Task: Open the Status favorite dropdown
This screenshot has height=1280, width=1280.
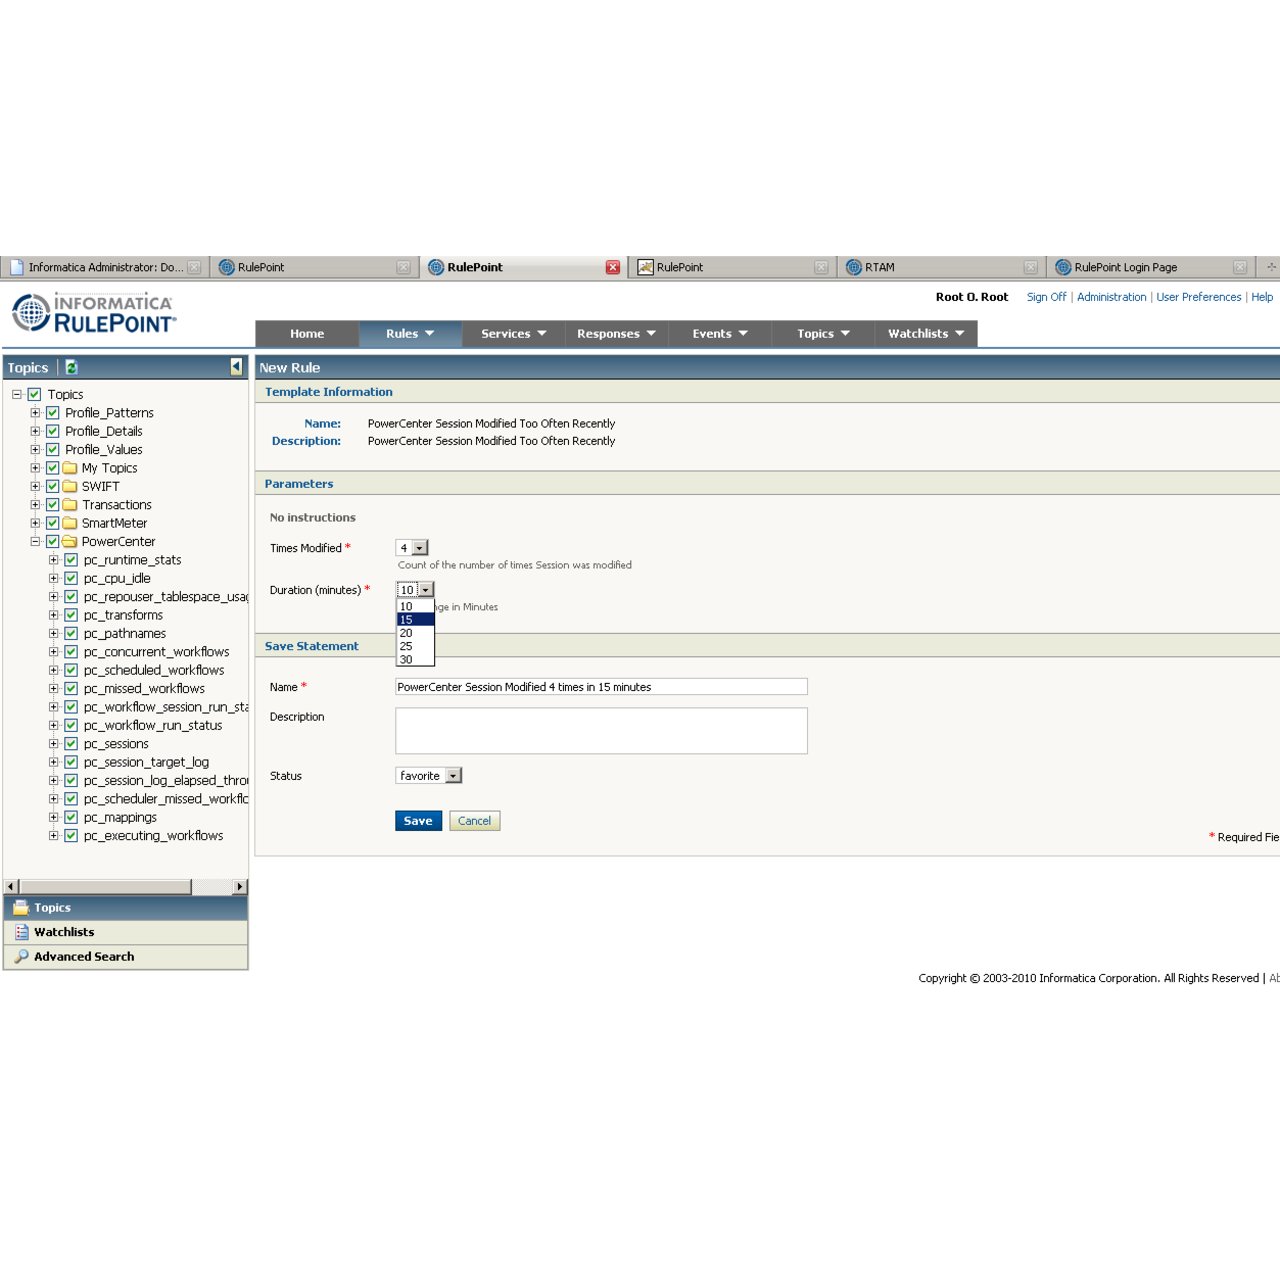Action: click(429, 776)
